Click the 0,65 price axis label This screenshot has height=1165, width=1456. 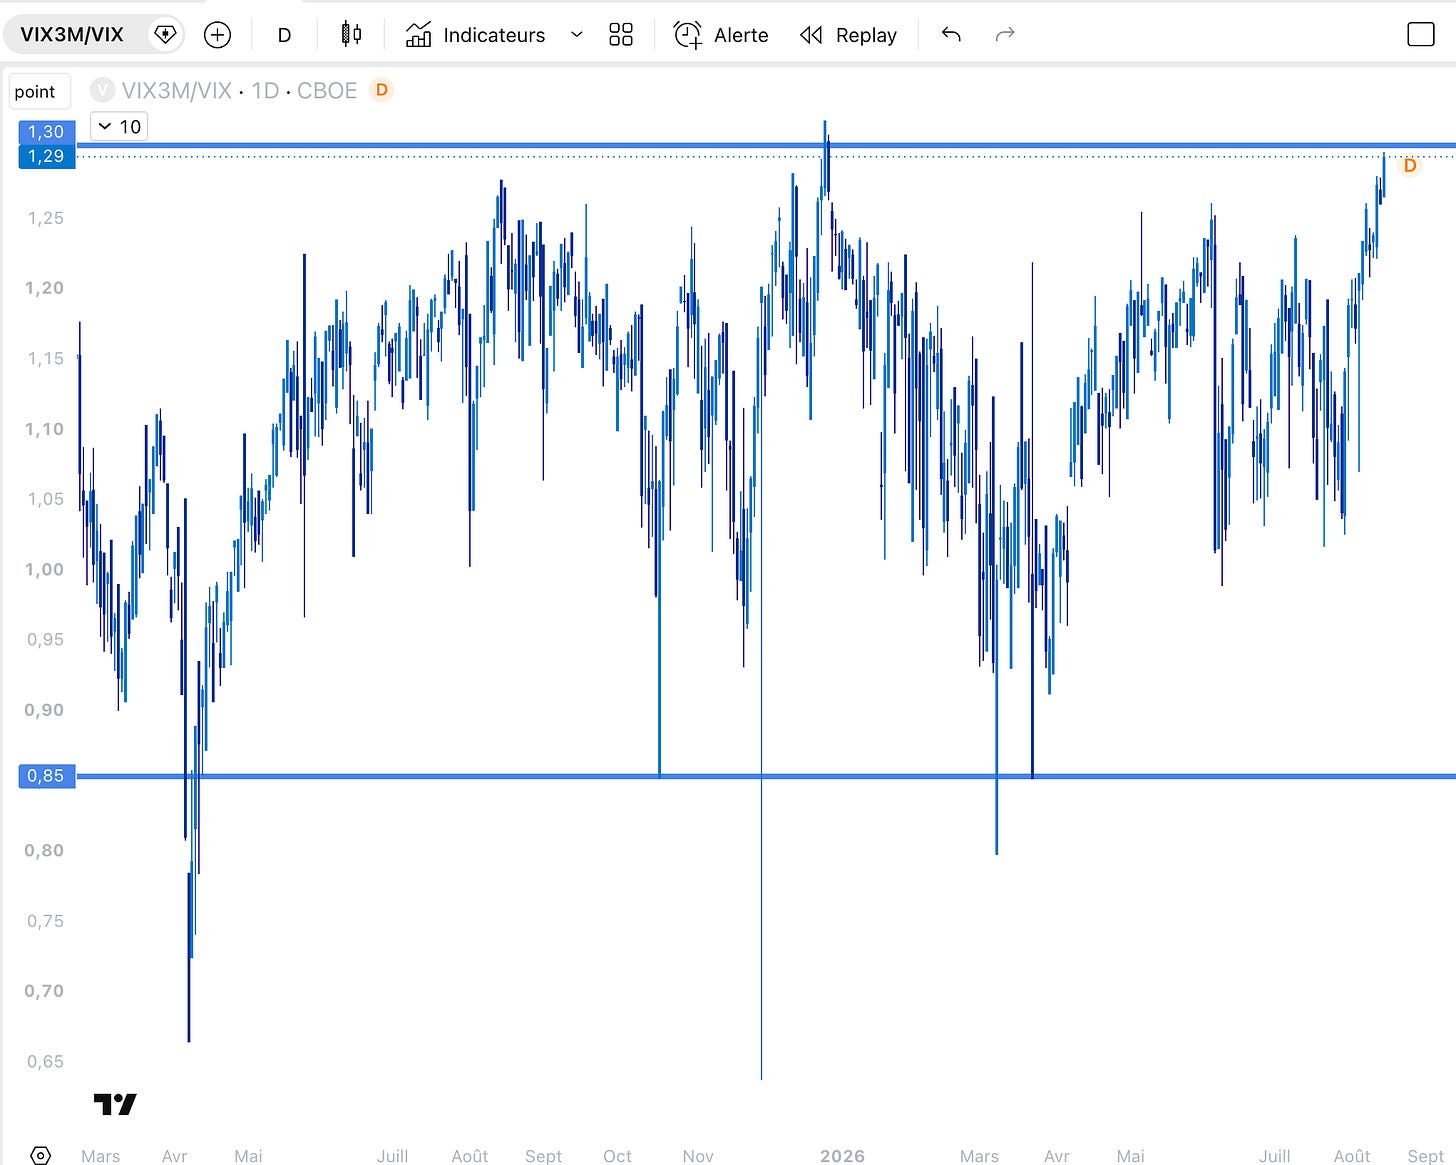pyautogui.click(x=46, y=1062)
